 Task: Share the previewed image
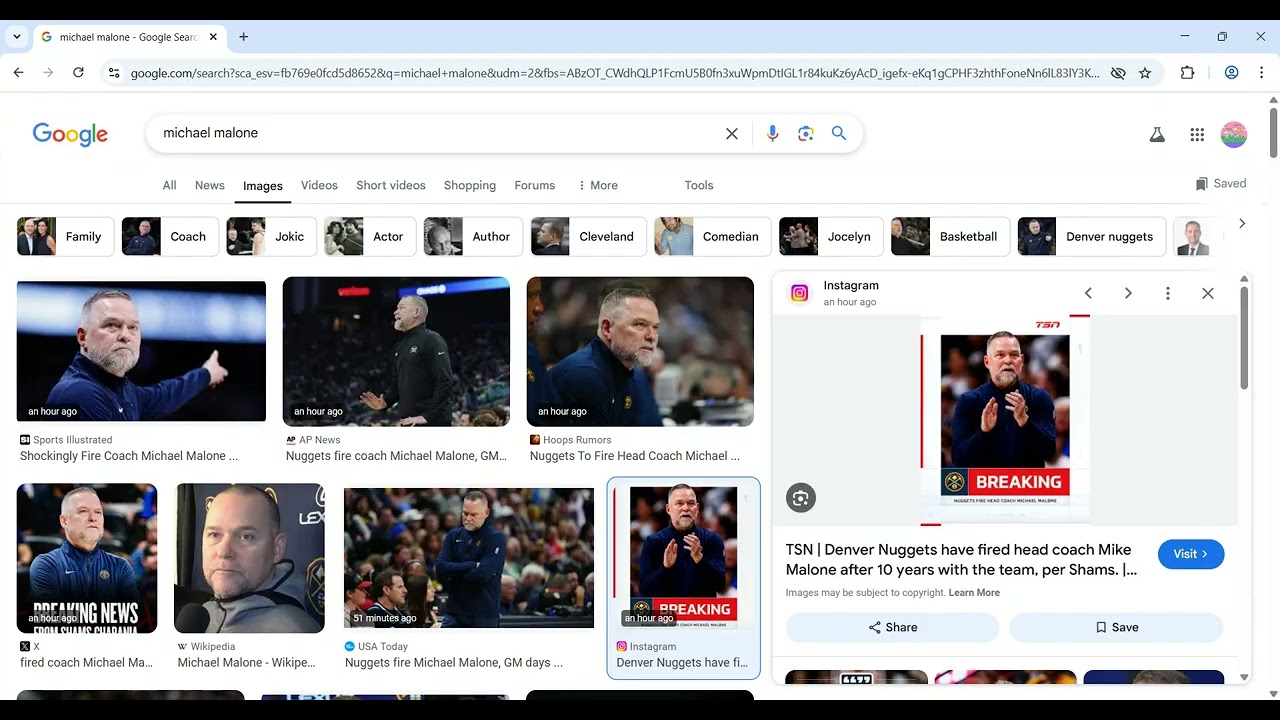892,627
